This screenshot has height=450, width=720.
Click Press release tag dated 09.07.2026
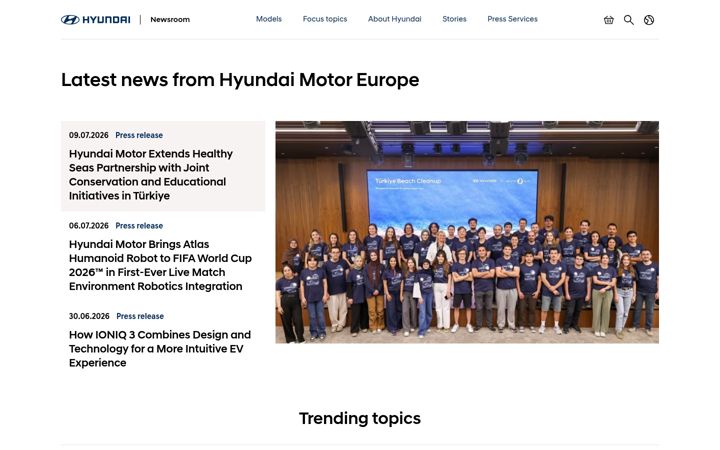click(139, 135)
